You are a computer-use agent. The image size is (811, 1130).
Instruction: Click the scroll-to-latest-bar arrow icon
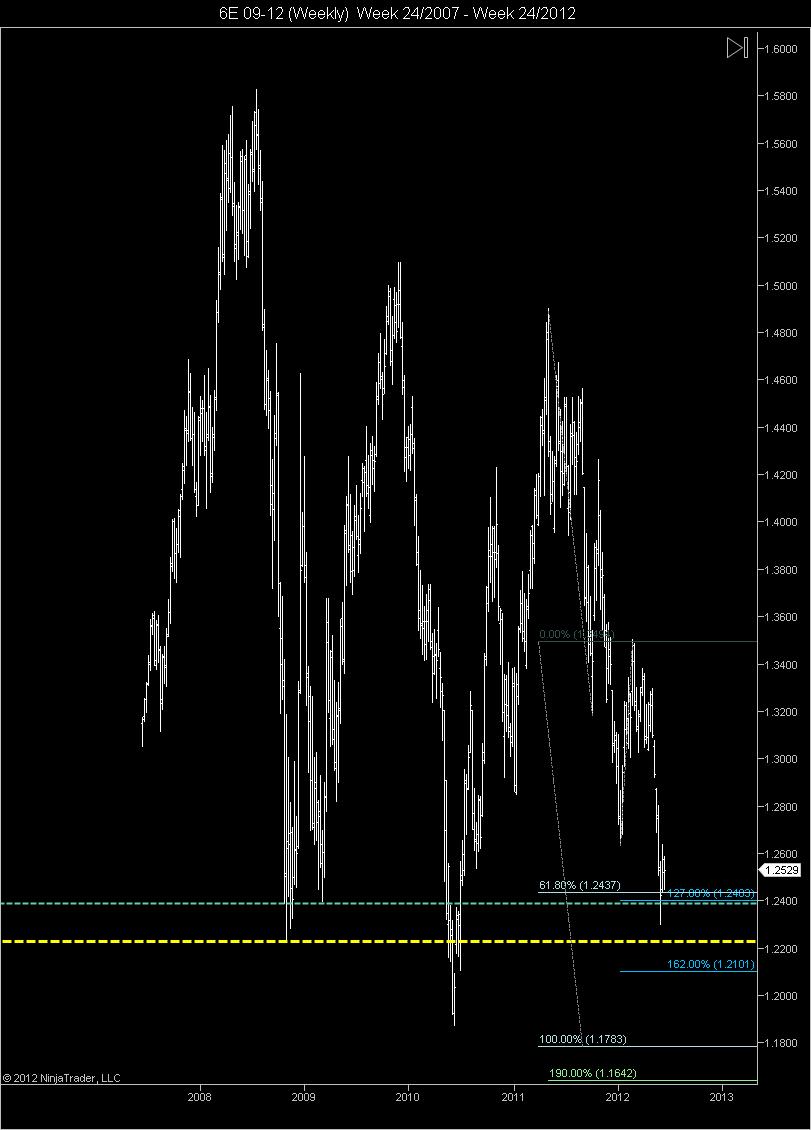[x=737, y=48]
